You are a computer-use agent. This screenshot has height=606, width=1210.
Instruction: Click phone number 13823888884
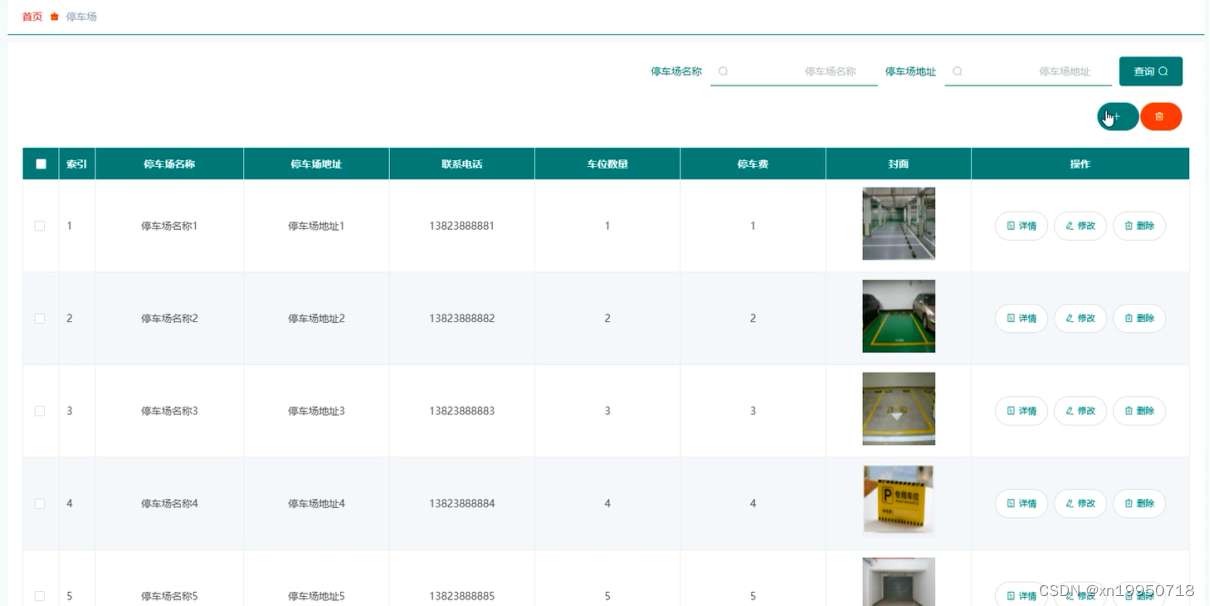click(x=462, y=504)
